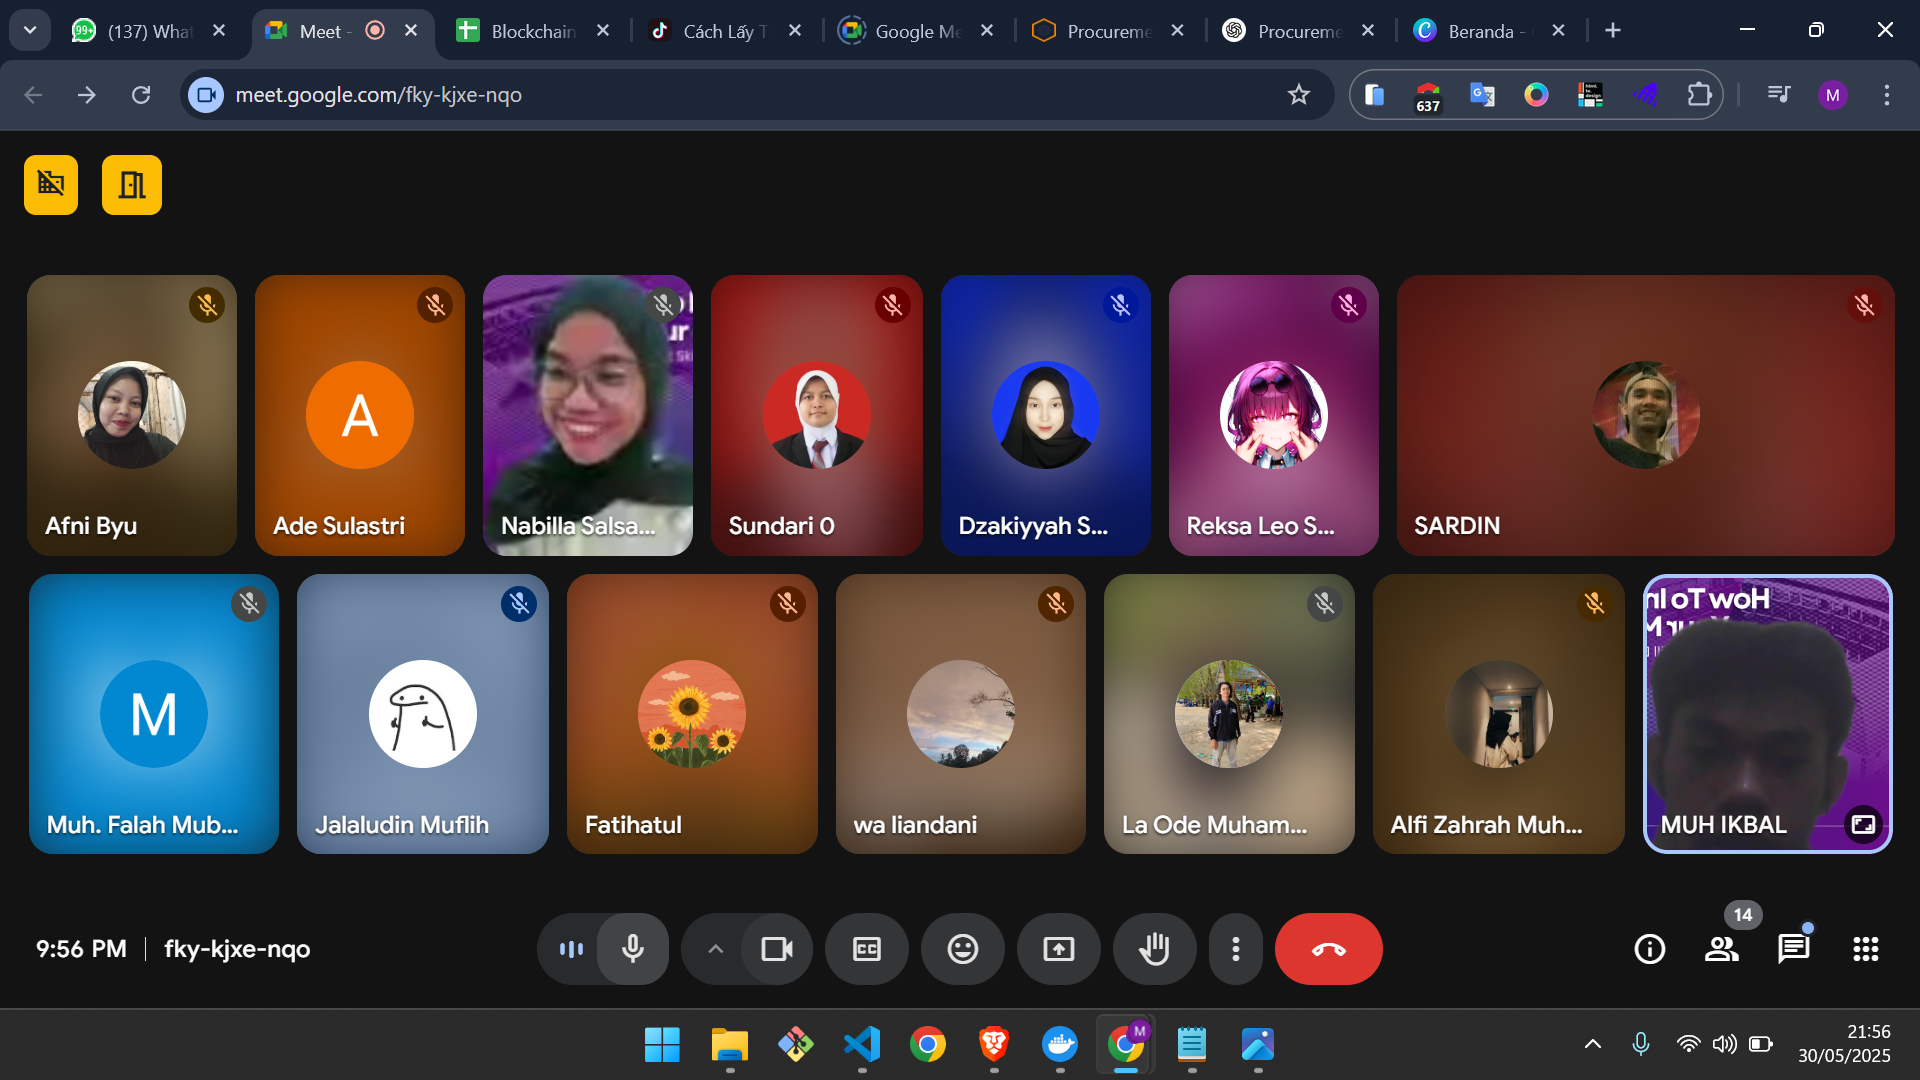
Task: Switch to the Blockchain tab
Action: pyautogui.click(x=531, y=31)
